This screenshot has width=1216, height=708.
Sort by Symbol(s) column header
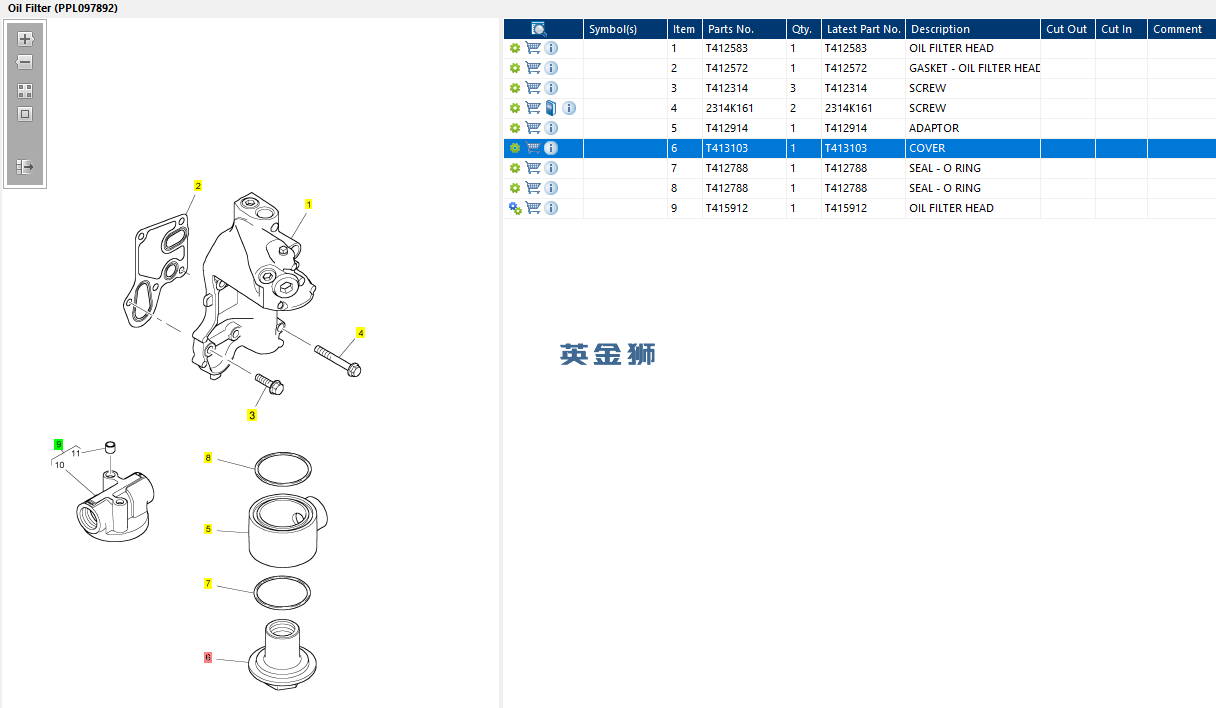[x=626, y=29]
